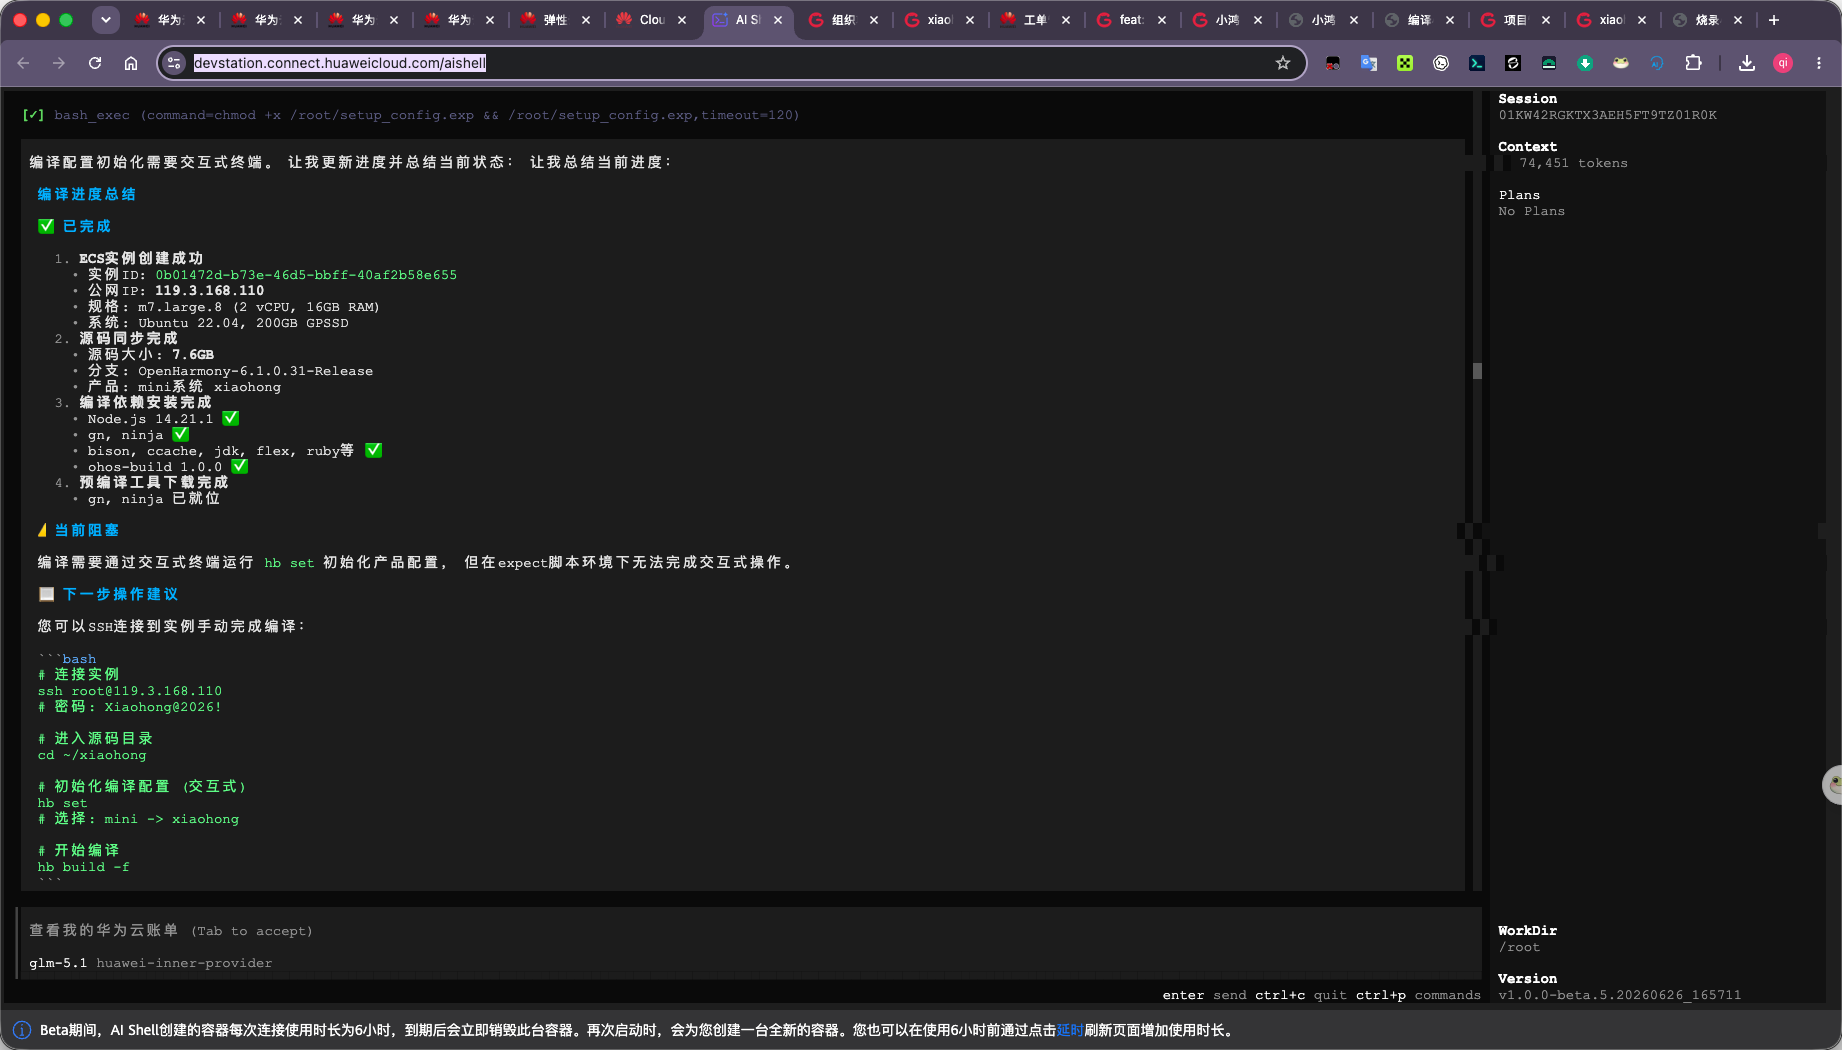Viewport: 1842px width, 1050px height.
Task: Show browser downloads
Action: (1747, 63)
